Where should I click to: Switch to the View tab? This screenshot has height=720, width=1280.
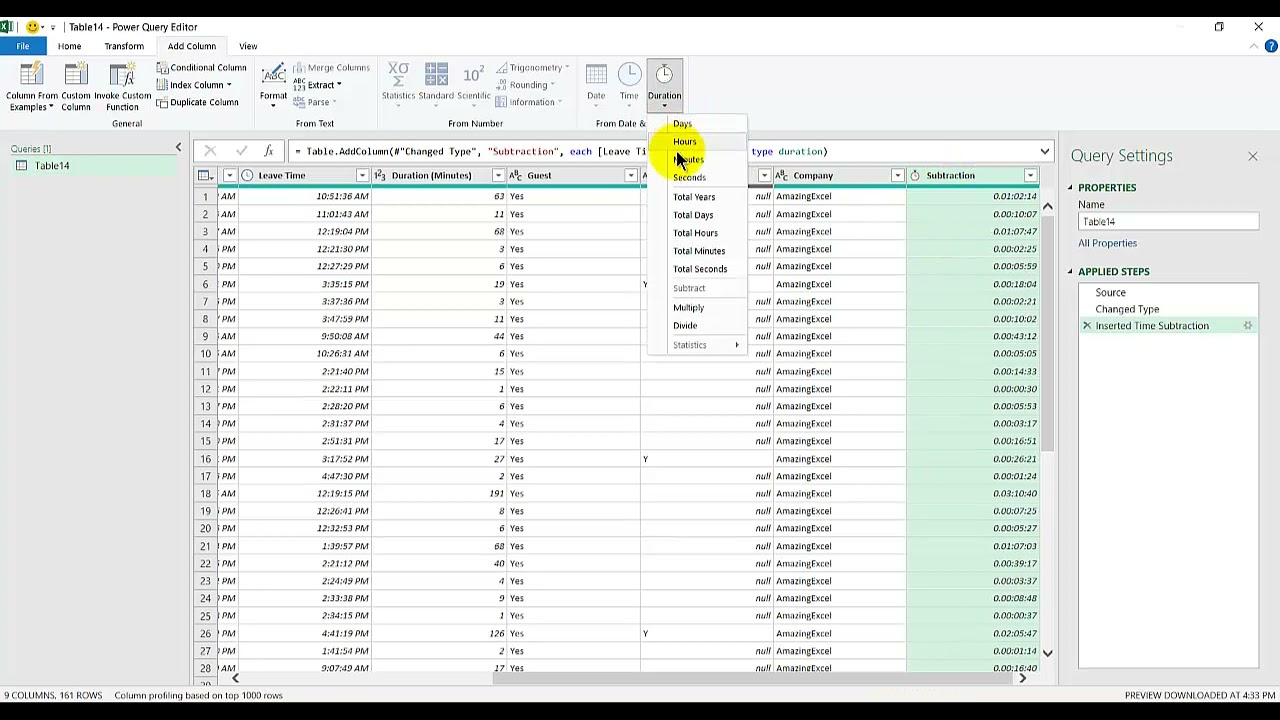click(248, 46)
